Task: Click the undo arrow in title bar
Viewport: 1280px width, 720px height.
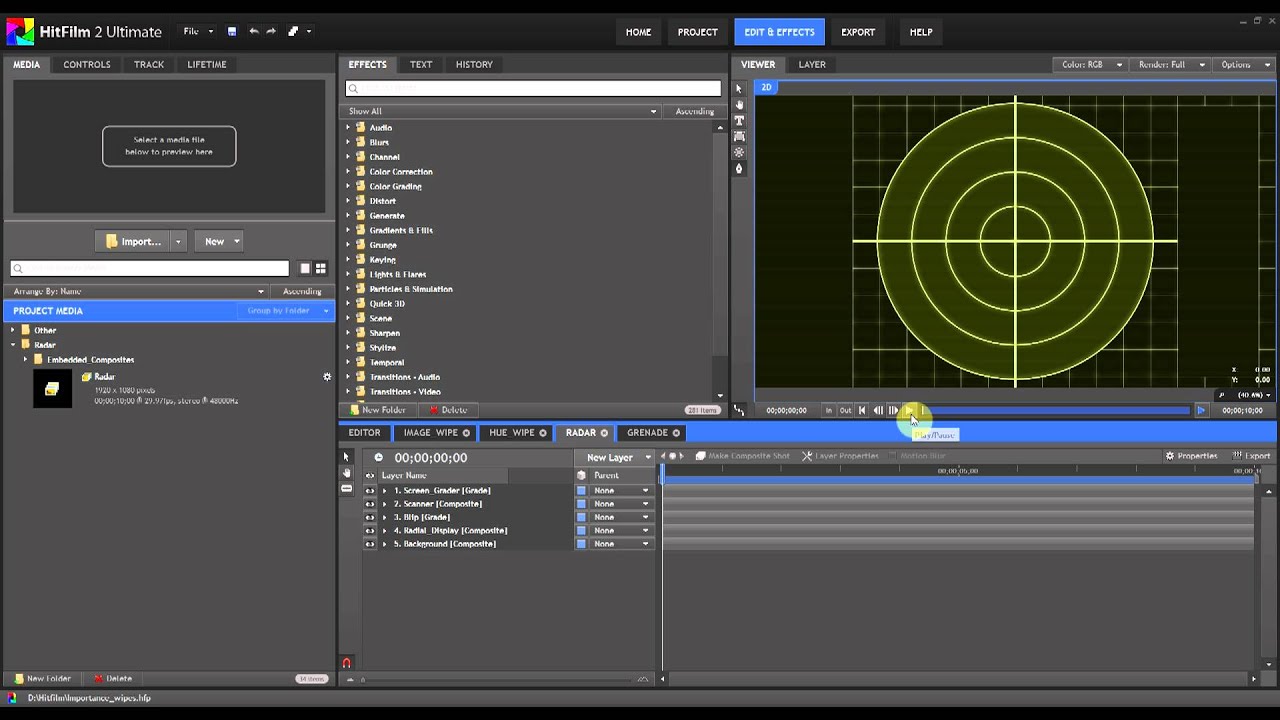Action: [254, 32]
